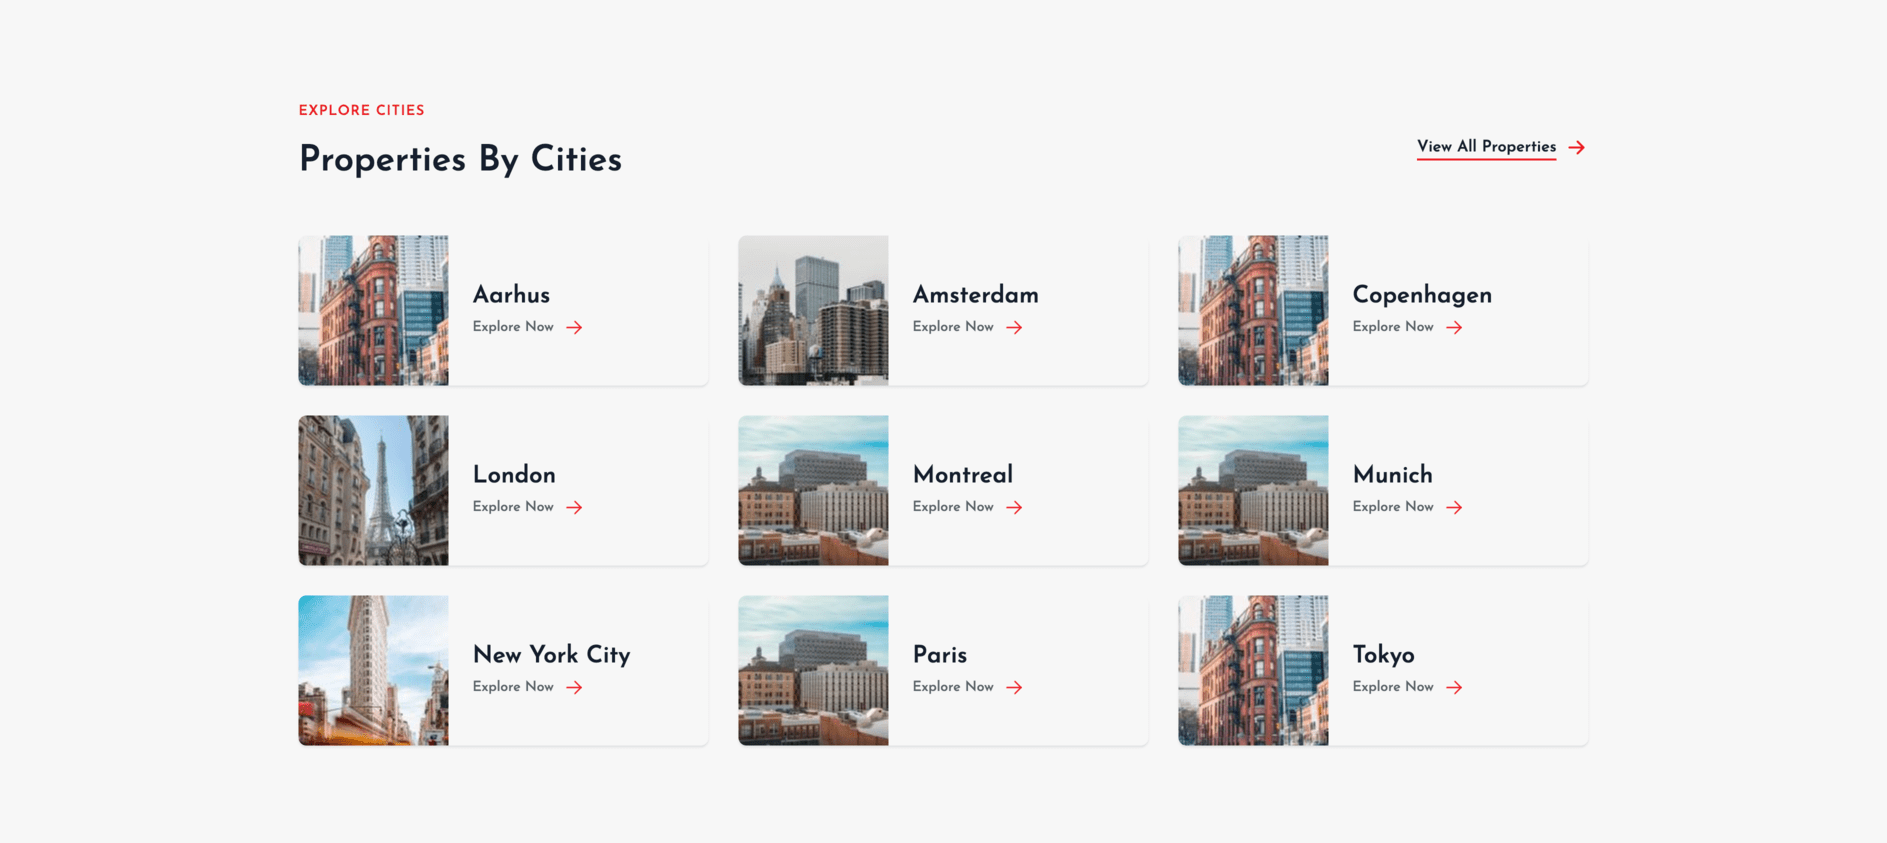The height and width of the screenshot is (843, 1887).
Task: Click the Copenhagen city title
Action: [1421, 295]
